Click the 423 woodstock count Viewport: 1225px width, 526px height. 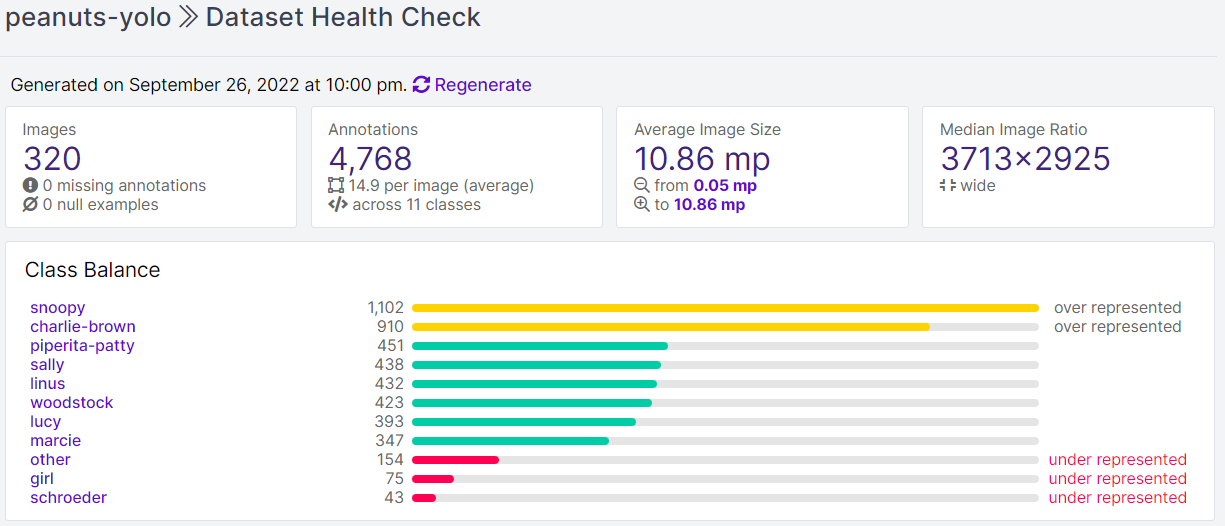(390, 403)
